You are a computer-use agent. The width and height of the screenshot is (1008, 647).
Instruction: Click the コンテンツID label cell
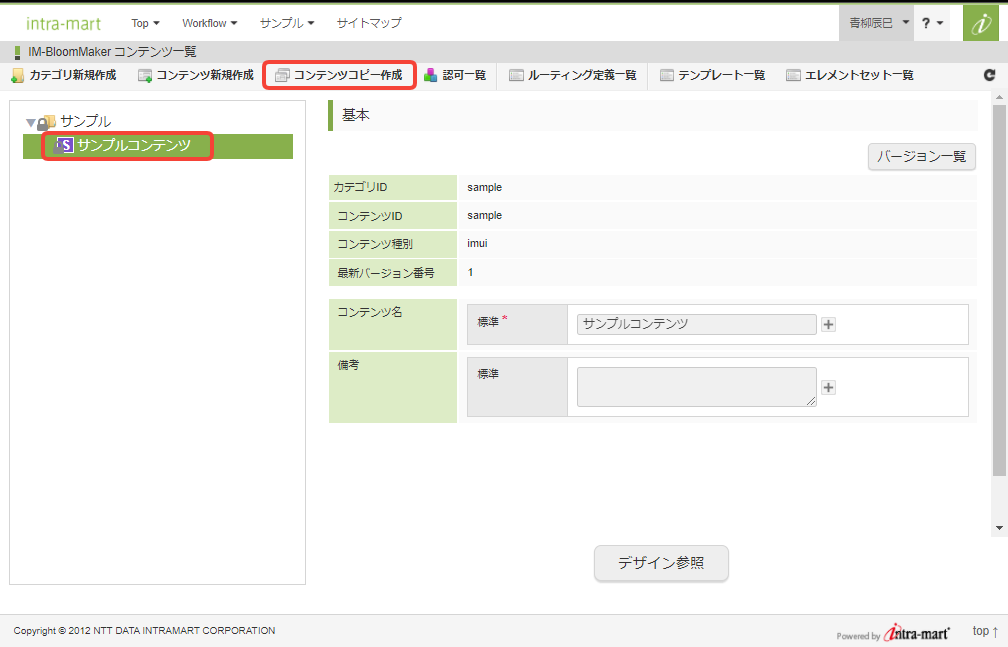click(x=393, y=216)
